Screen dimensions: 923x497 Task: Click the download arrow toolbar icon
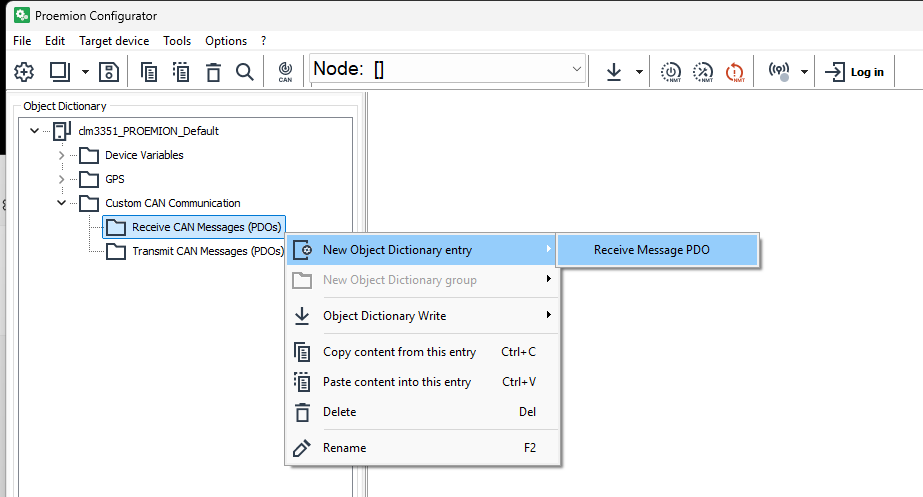(x=614, y=72)
